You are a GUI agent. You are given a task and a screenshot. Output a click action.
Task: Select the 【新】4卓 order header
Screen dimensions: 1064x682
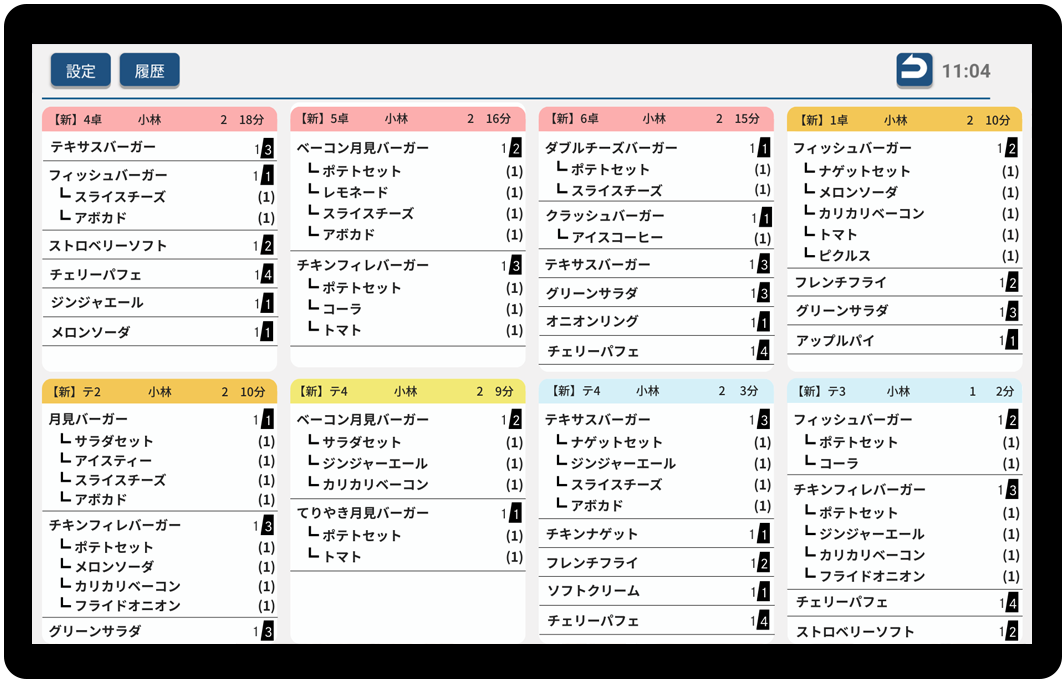coord(159,119)
